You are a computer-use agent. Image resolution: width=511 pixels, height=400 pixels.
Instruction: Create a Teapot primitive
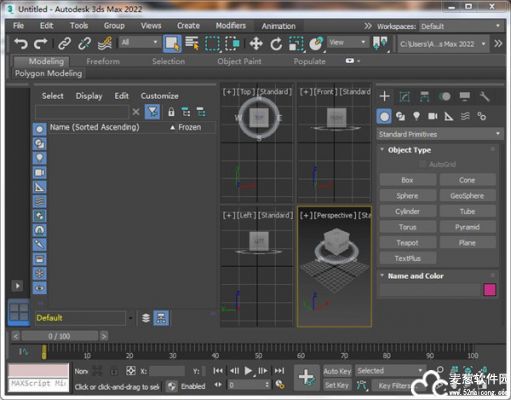click(408, 243)
